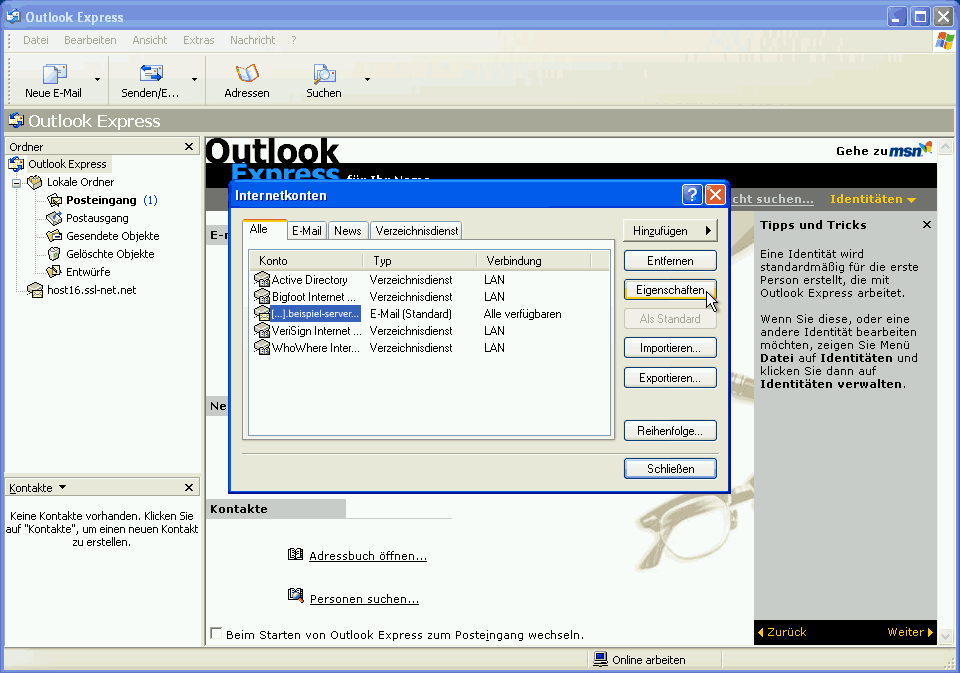Enable switching to Posteingang on startup
Image resolution: width=960 pixels, height=673 pixels.
pyautogui.click(x=215, y=633)
